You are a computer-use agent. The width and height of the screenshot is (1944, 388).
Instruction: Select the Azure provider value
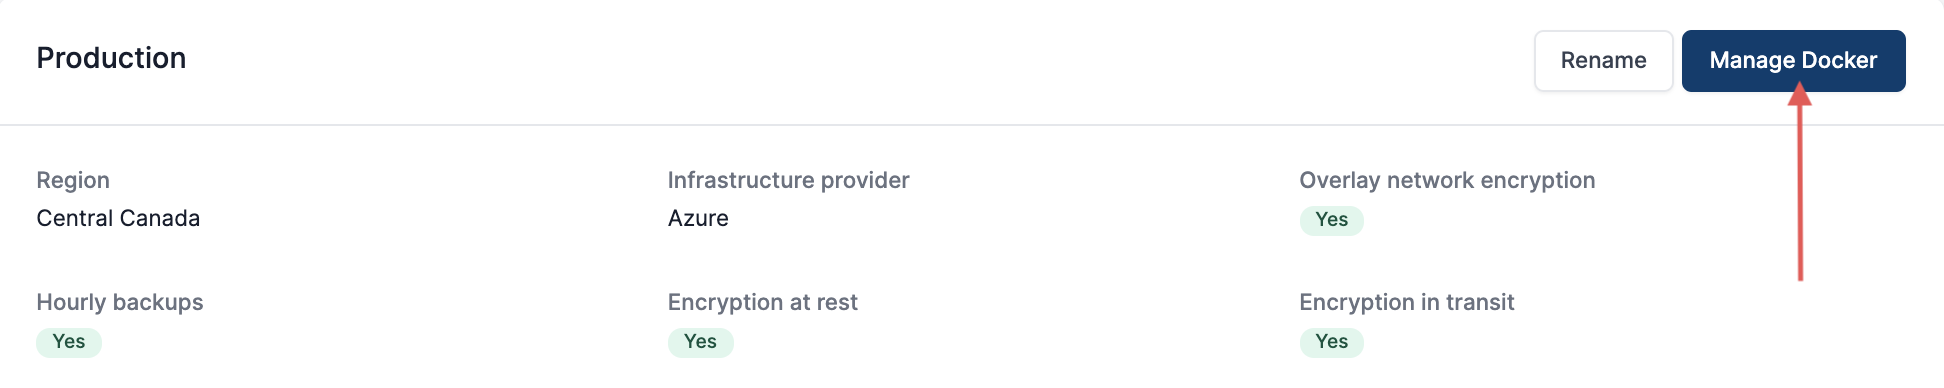click(x=698, y=218)
